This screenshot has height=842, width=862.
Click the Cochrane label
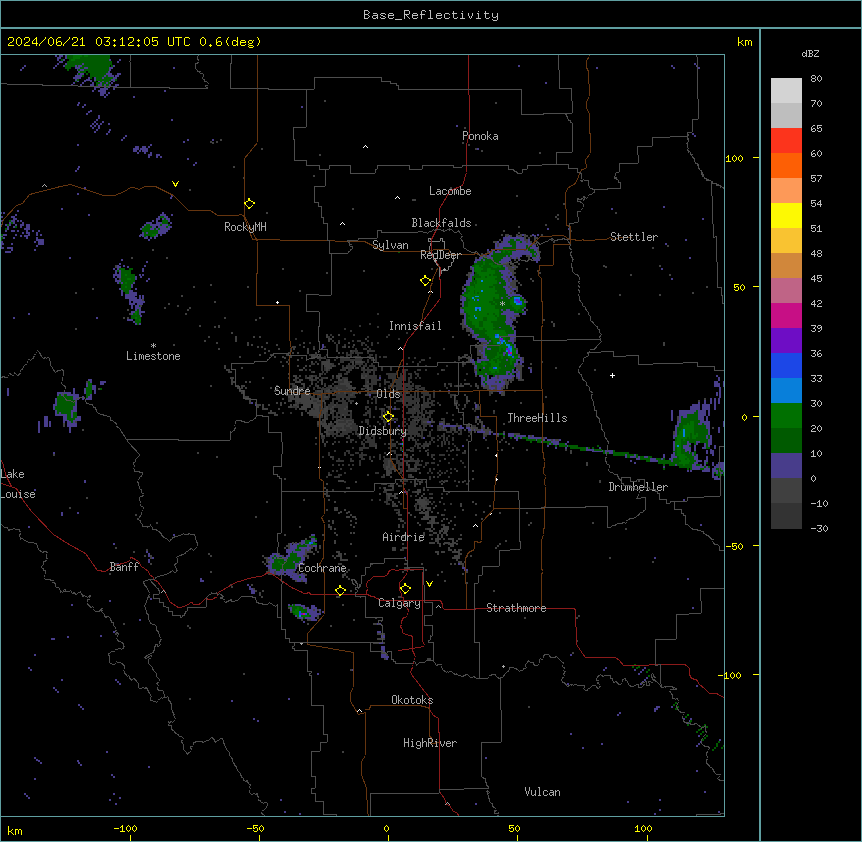click(322, 568)
